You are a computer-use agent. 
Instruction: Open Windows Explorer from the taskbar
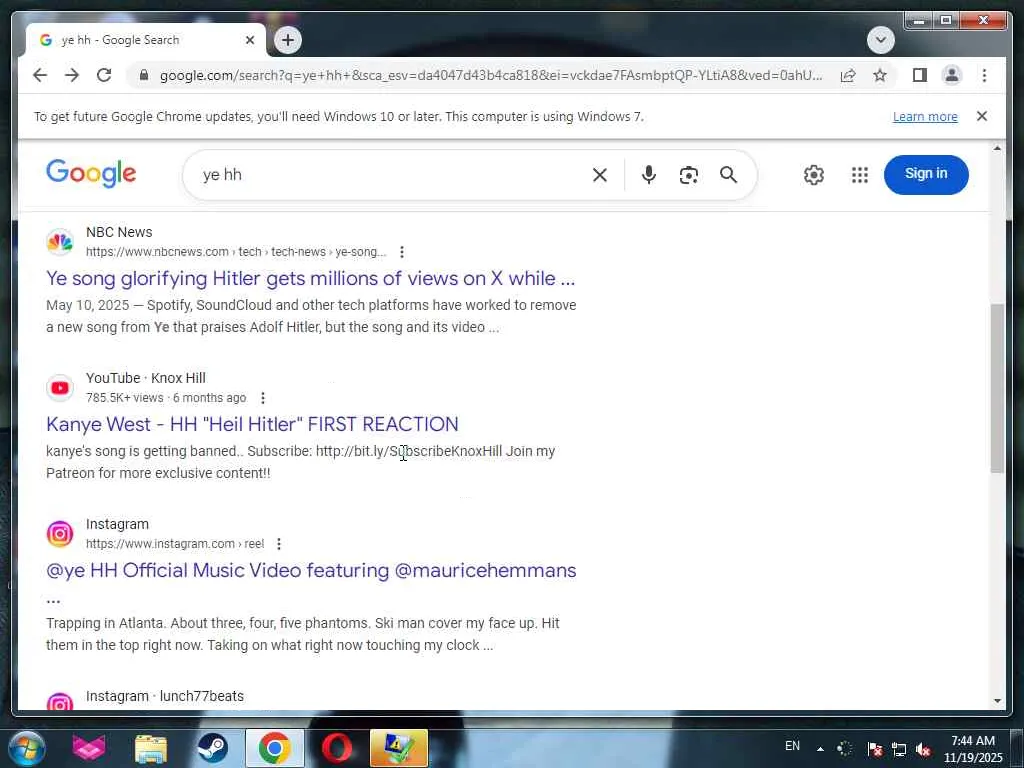click(151, 748)
